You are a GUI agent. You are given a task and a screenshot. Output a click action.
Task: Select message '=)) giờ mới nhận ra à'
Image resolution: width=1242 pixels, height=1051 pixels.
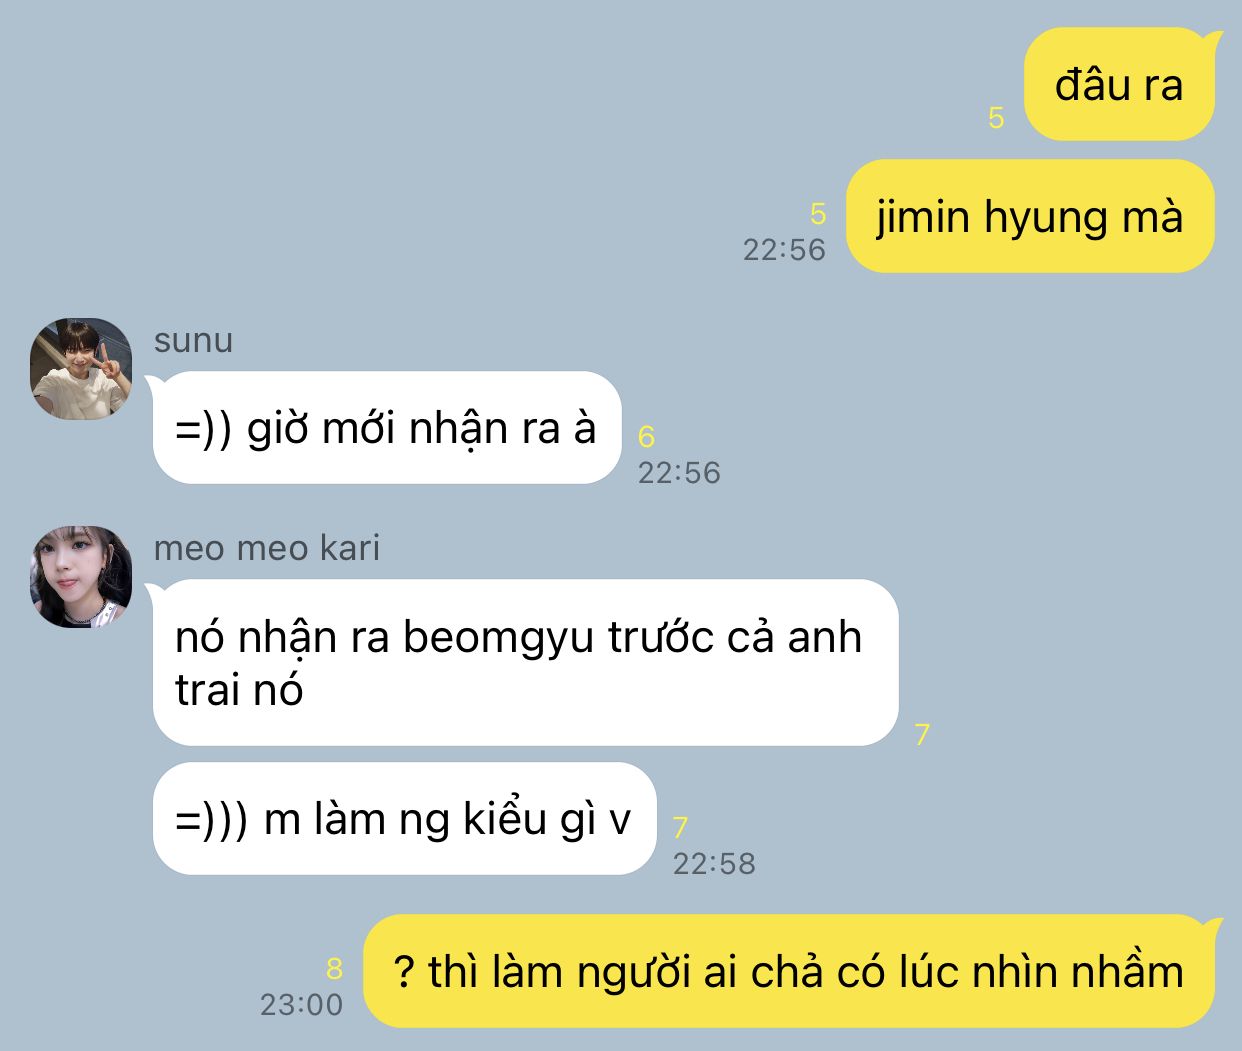(386, 428)
